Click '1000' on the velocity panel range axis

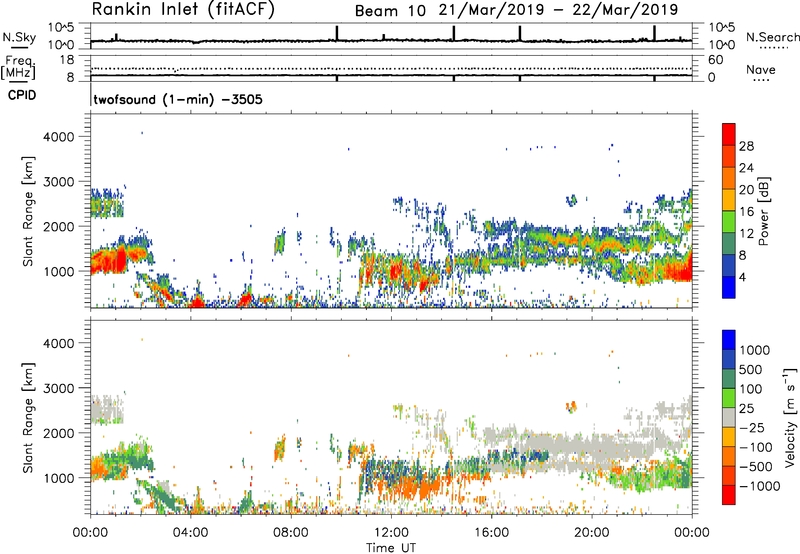pyautogui.click(x=58, y=478)
